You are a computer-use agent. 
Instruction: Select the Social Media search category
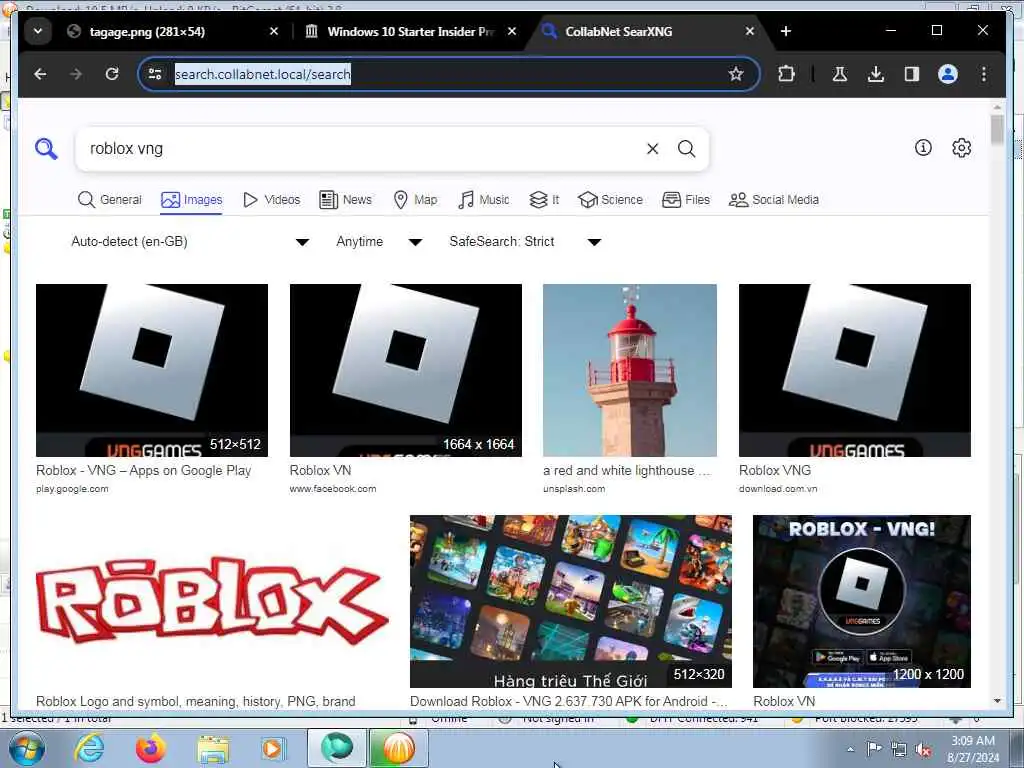(x=774, y=199)
